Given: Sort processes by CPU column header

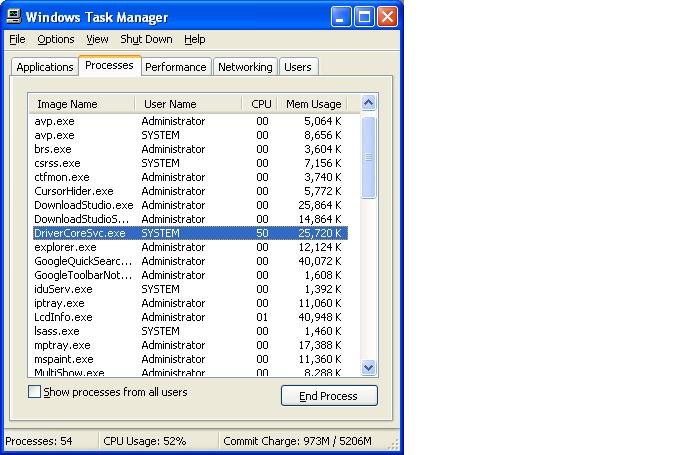Looking at the screenshot, I should coord(259,104).
